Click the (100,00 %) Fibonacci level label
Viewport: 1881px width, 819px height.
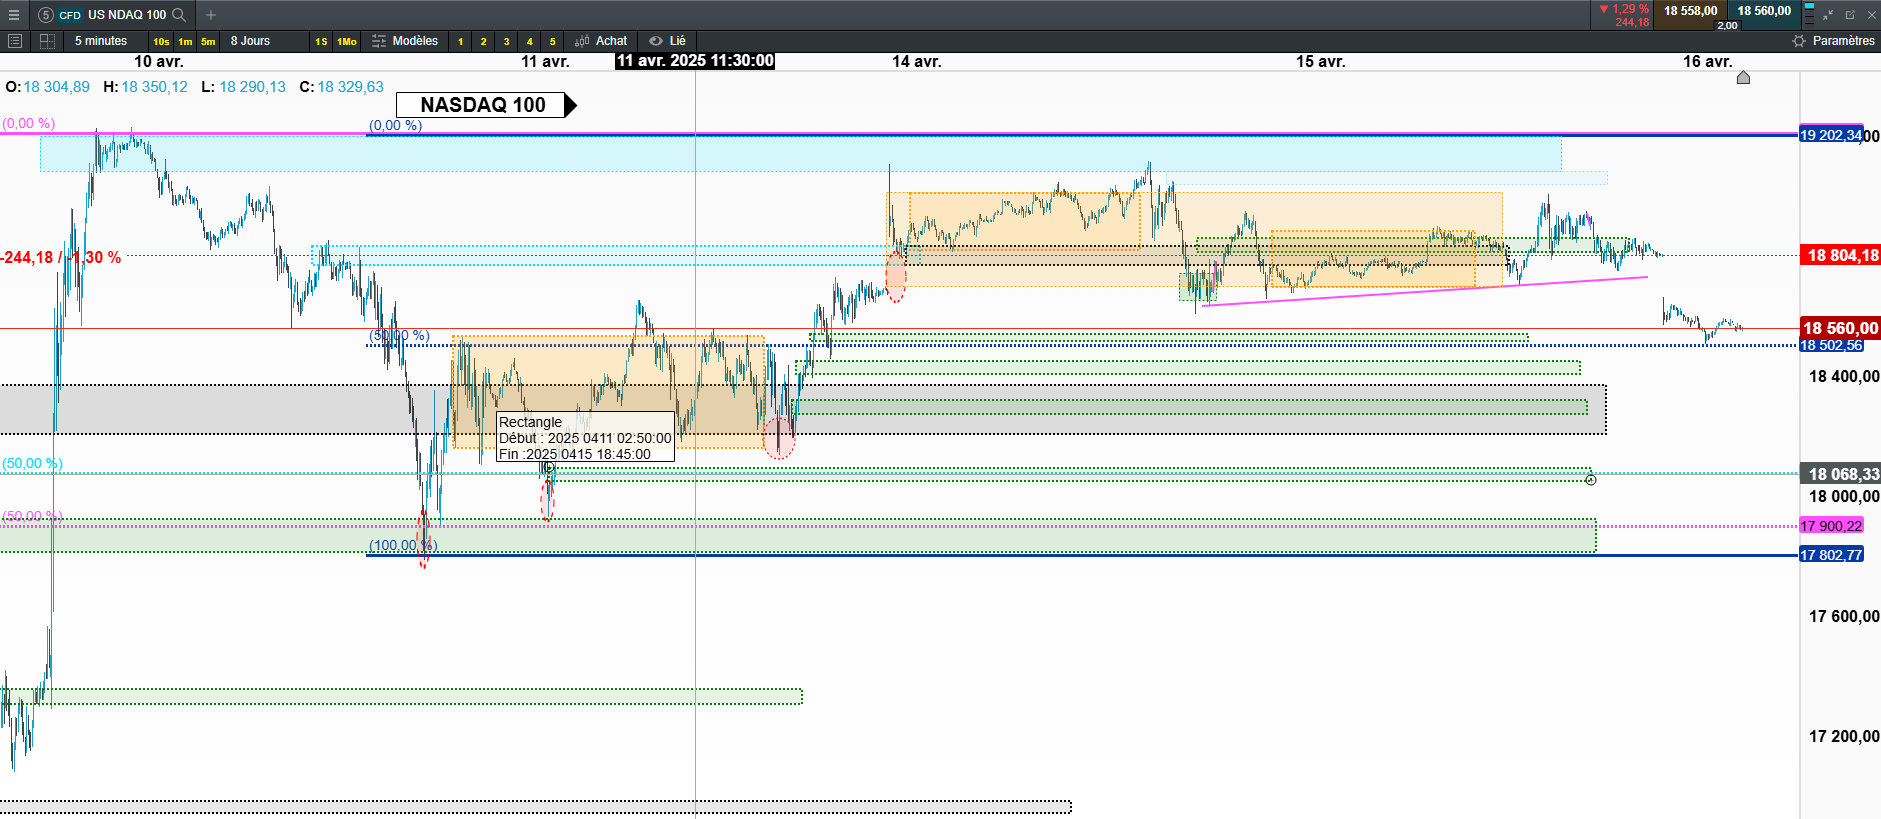[x=403, y=545]
